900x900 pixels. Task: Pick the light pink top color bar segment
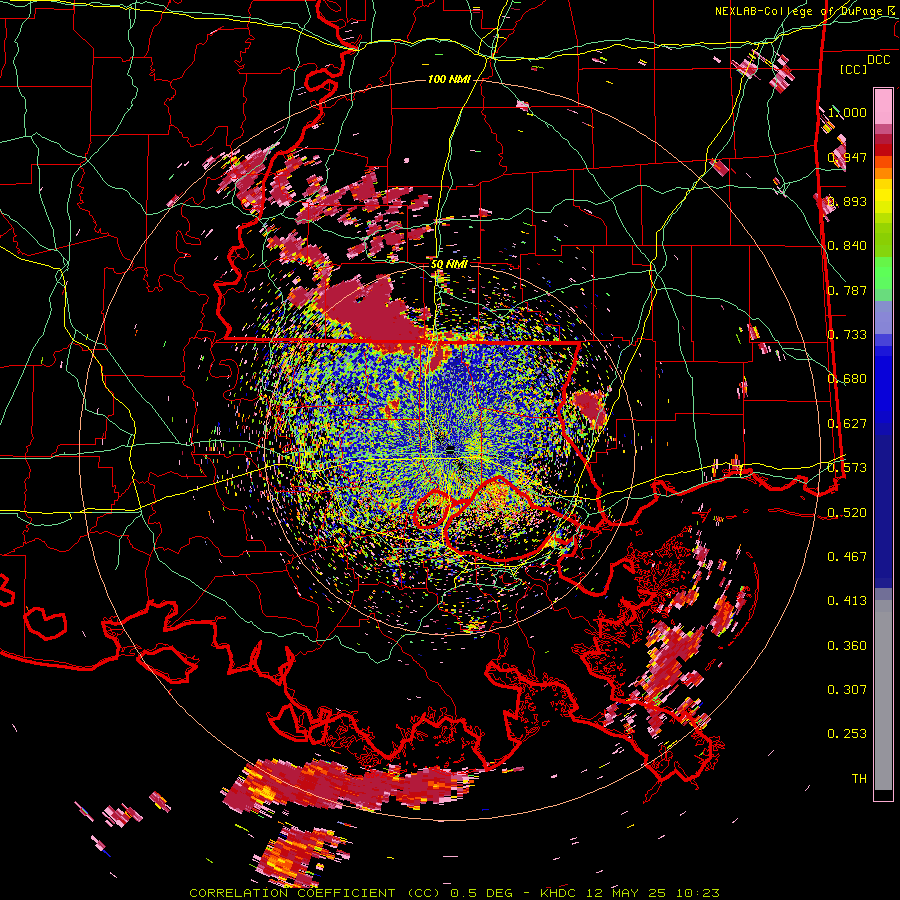click(883, 106)
